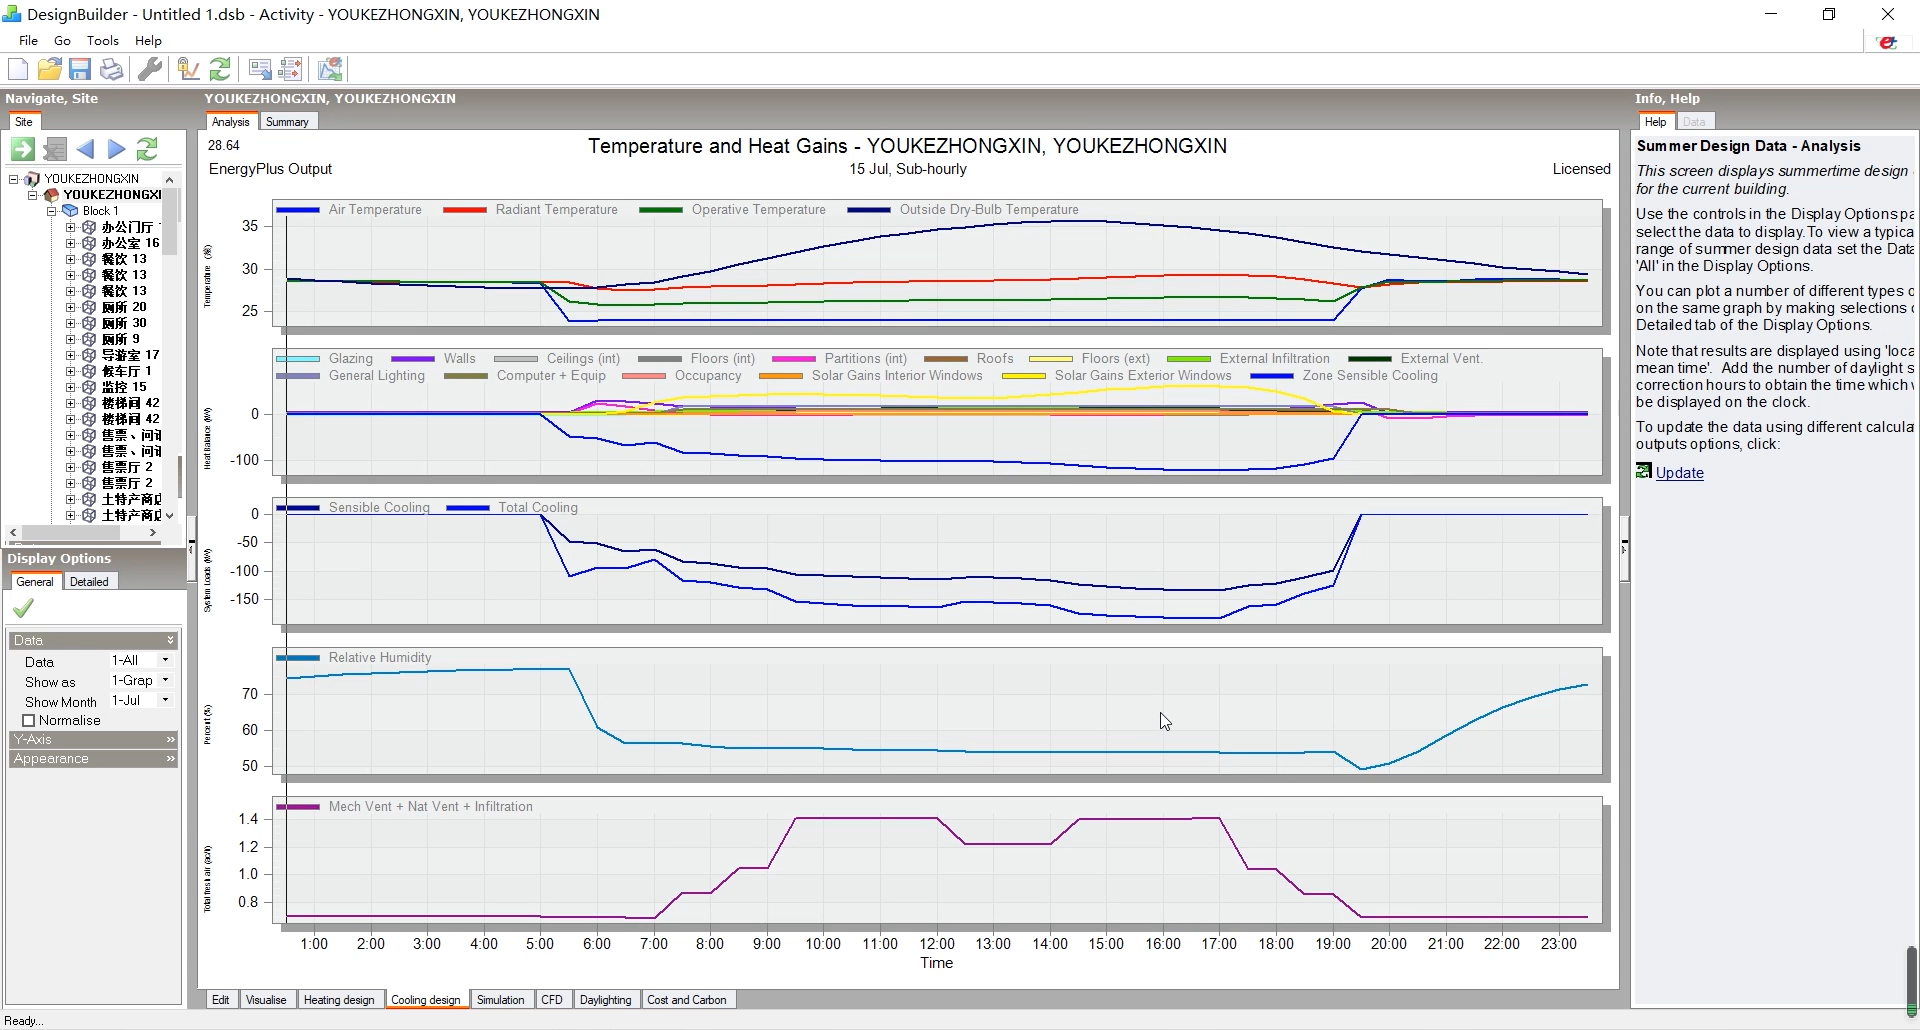Toggle the Normalise checkbox
1920x1030 pixels.
[x=29, y=721]
